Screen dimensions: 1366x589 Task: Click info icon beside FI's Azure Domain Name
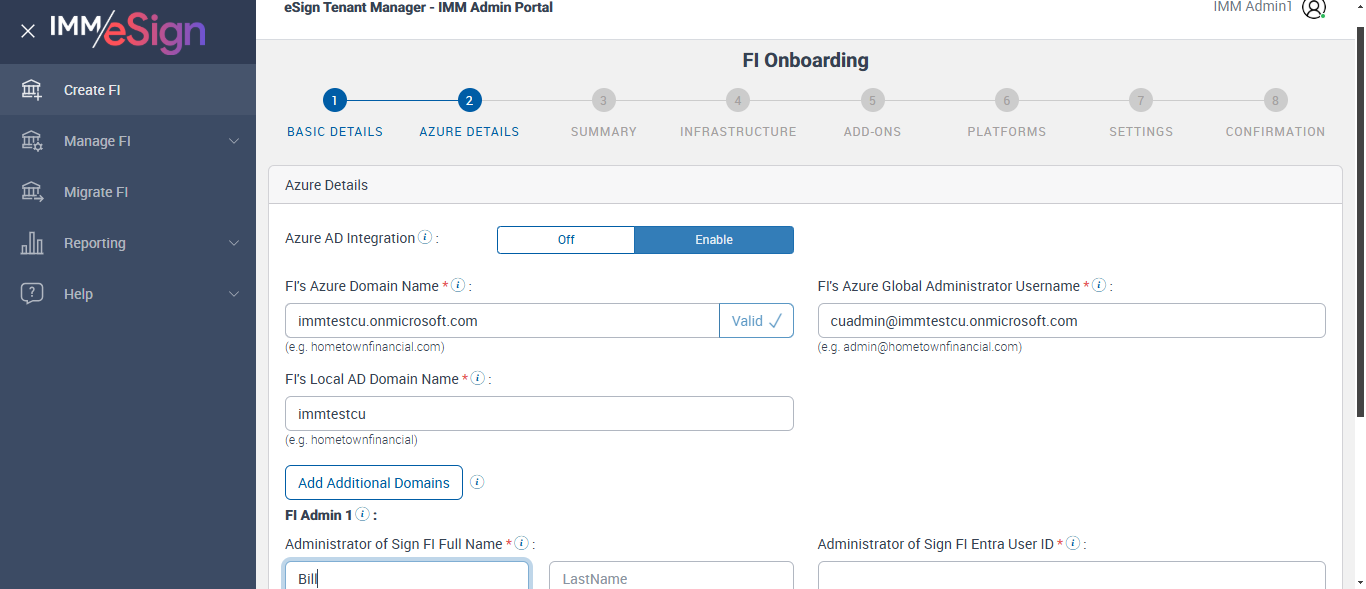pyautogui.click(x=458, y=286)
